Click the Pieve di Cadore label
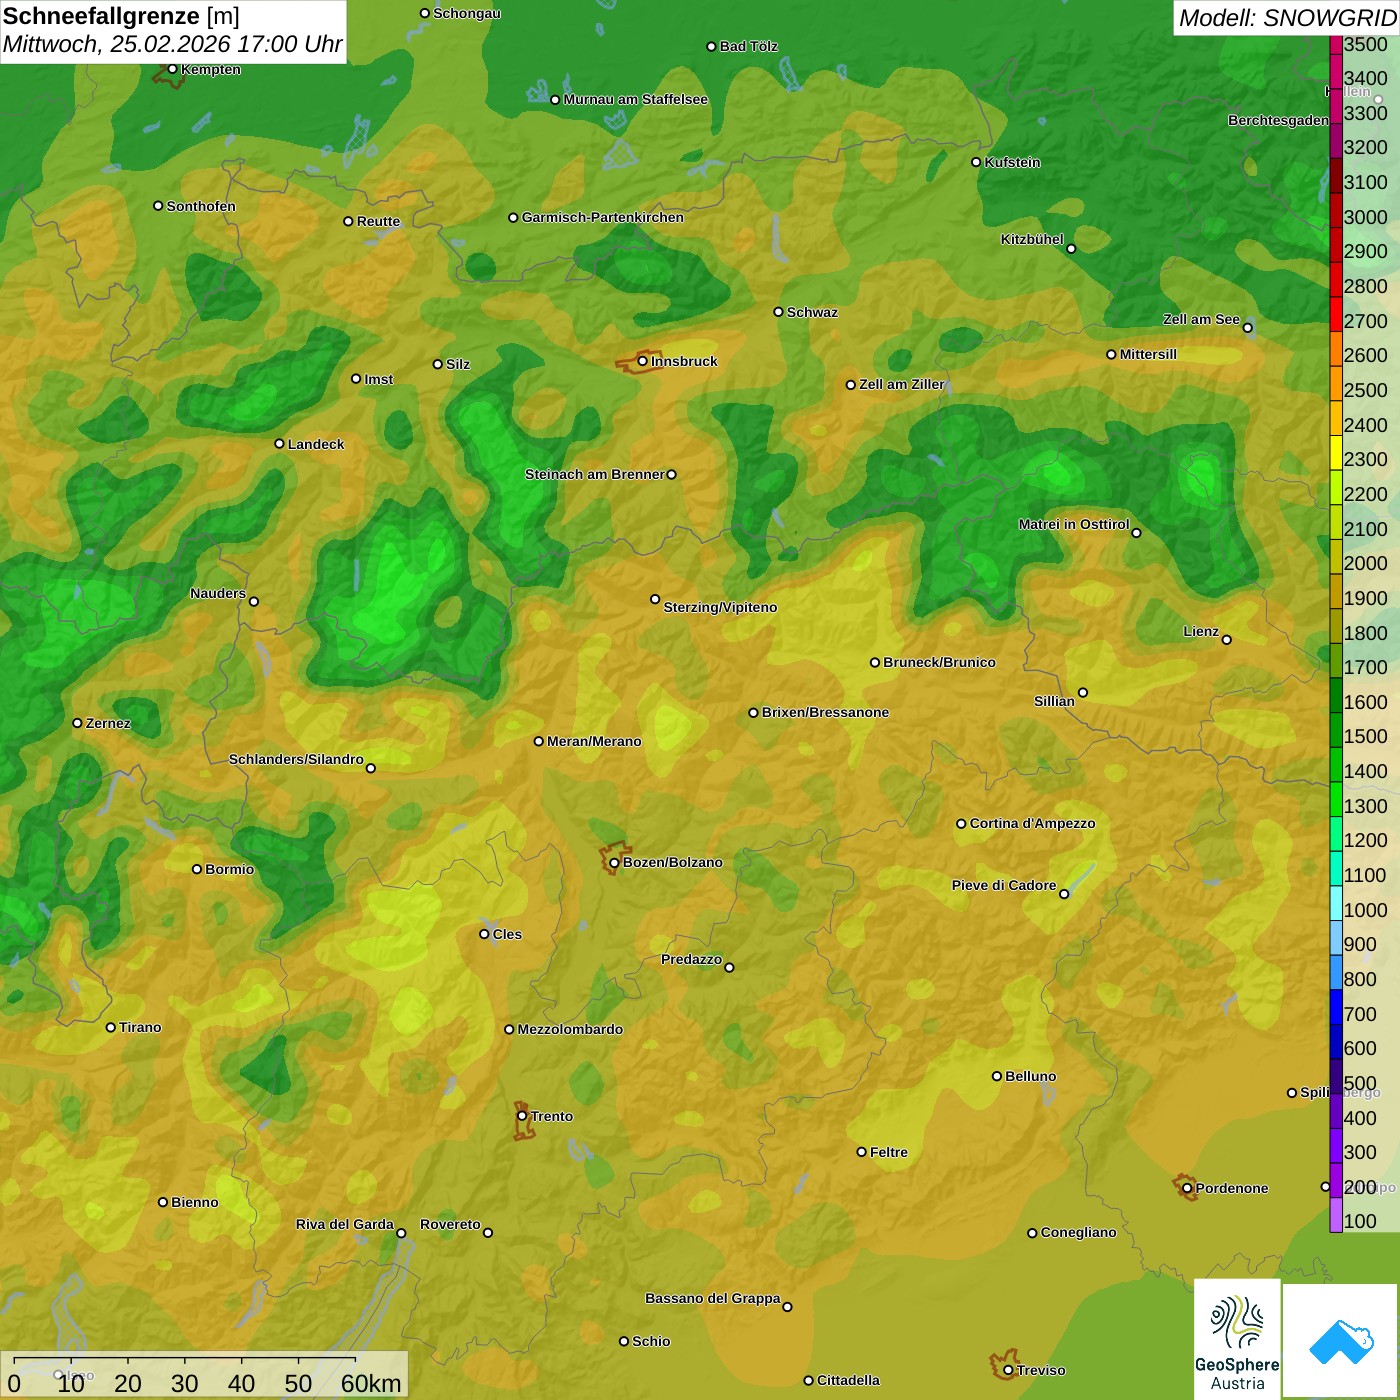 click(1004, 885)
